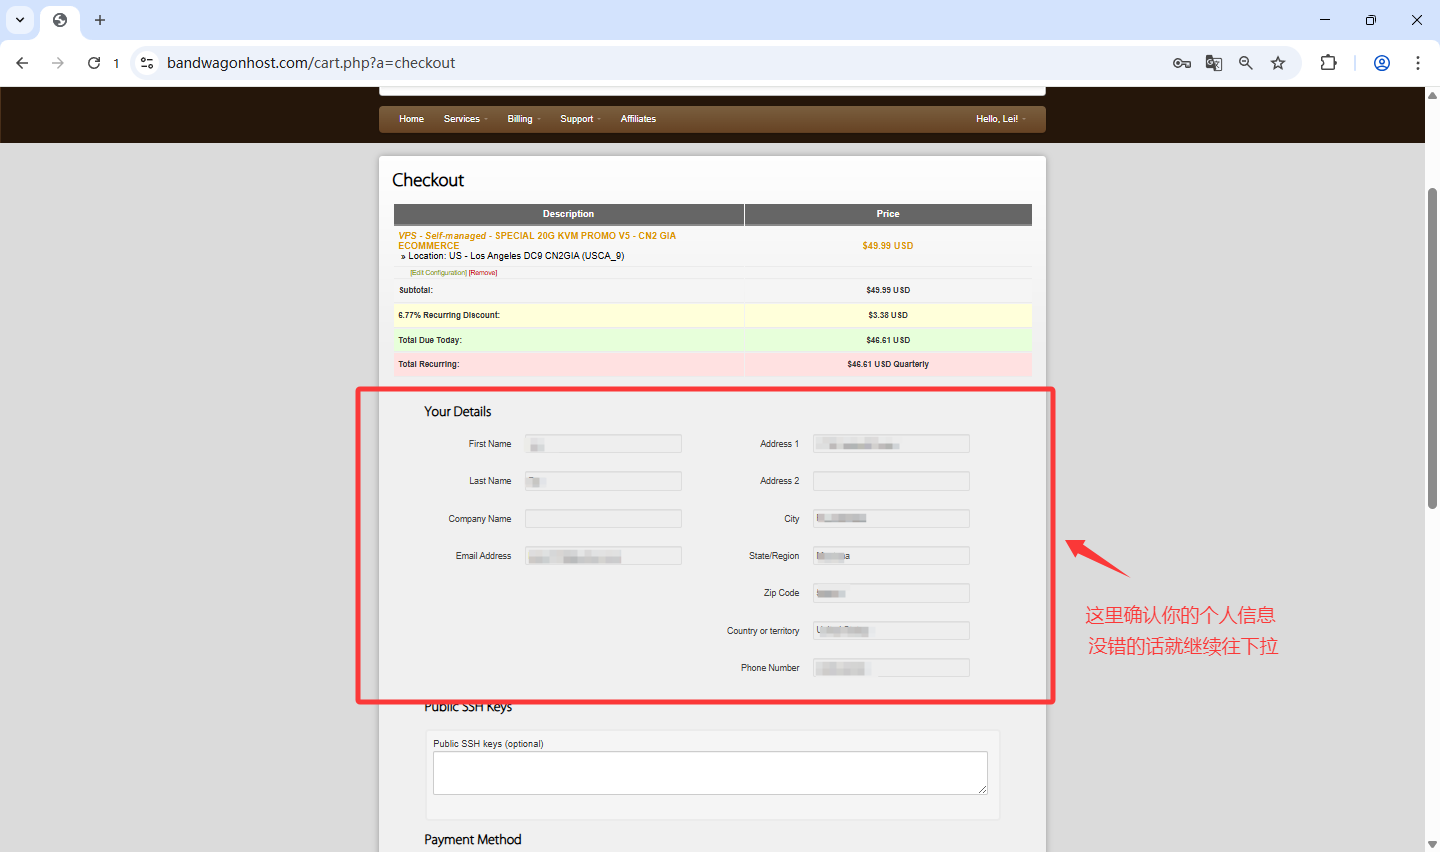Click the Address 2 input field

(x=890, y=481)
